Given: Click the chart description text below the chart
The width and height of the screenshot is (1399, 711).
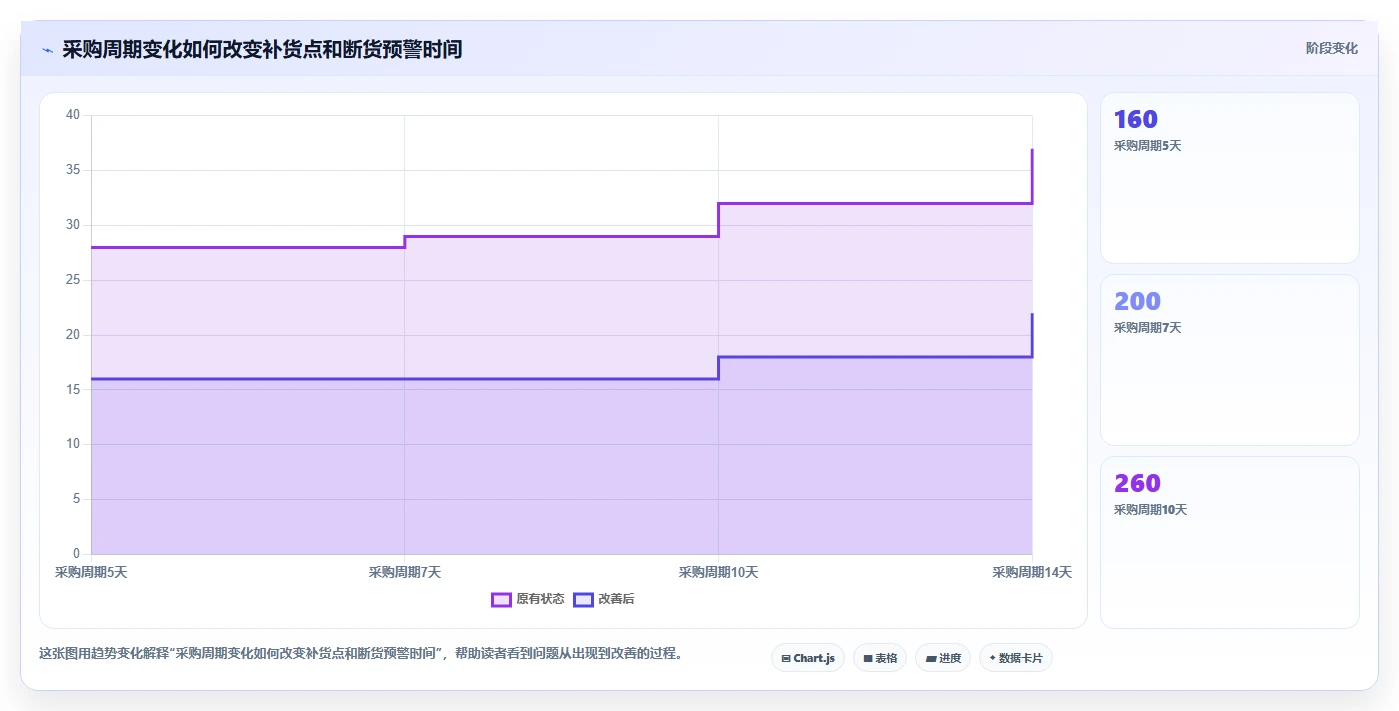Looking at the screenshot, I should point(360,653).
